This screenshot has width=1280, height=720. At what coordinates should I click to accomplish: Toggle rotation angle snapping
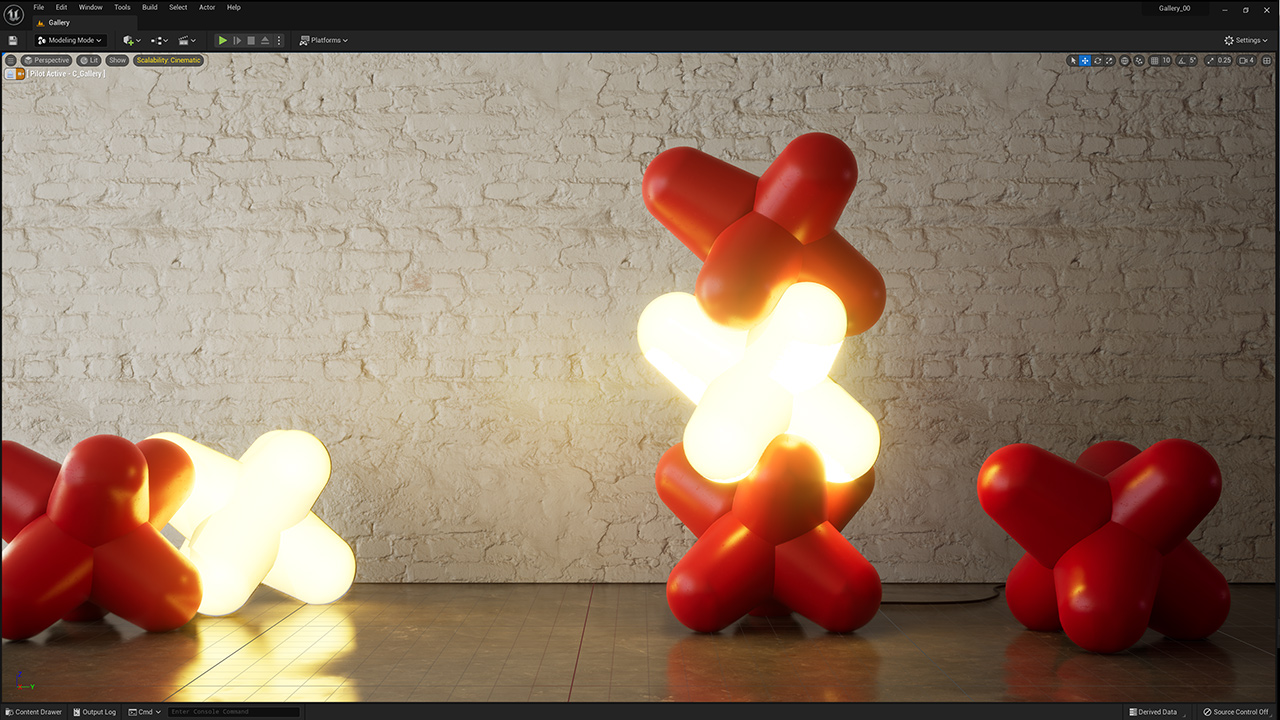coord(1179,61)
